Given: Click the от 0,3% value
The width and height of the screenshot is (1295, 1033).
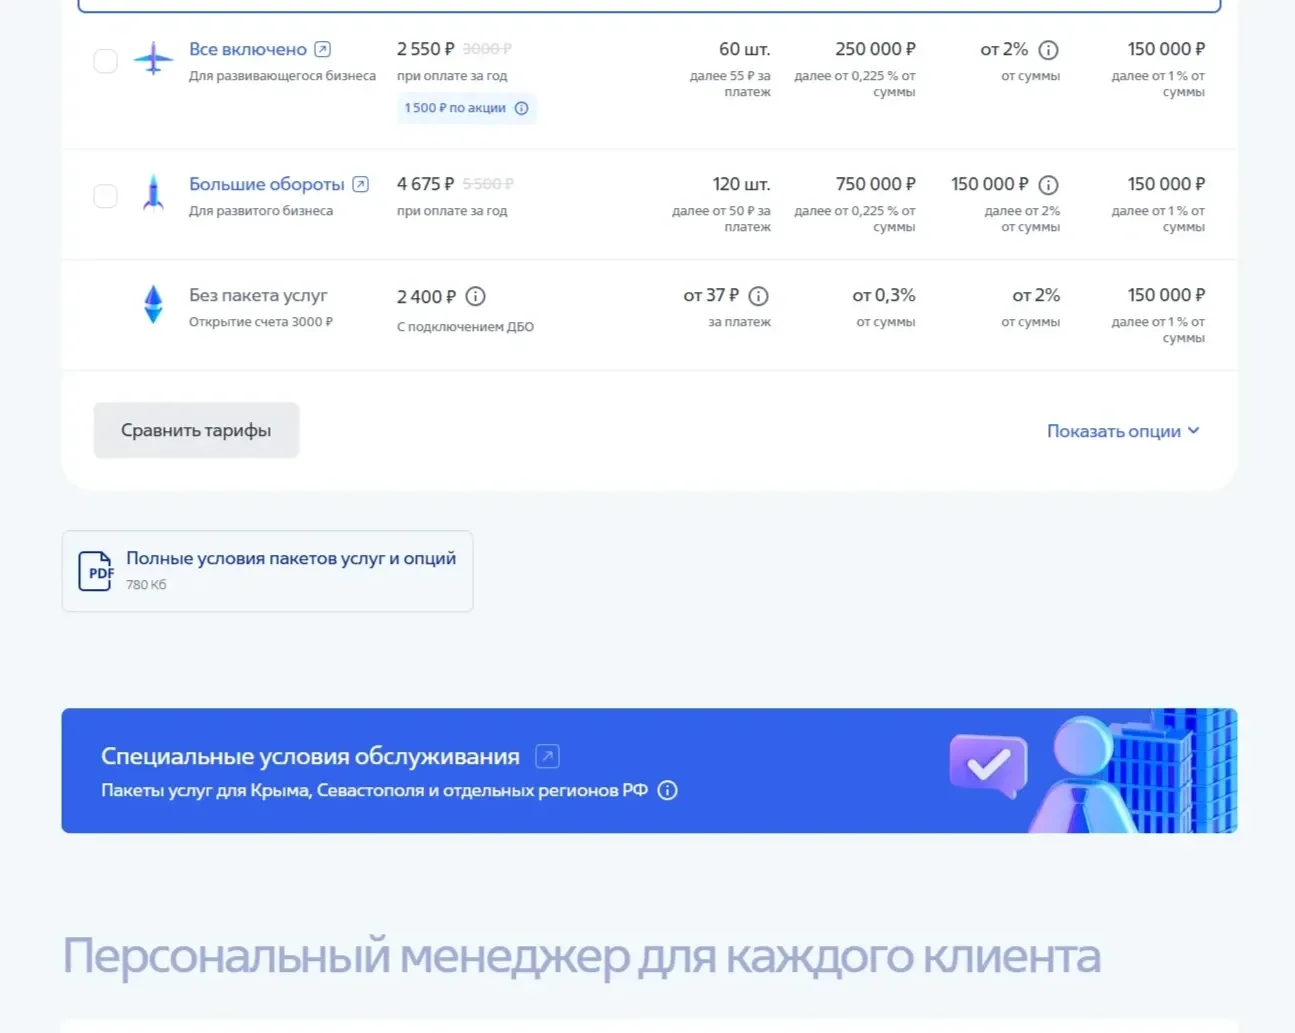Looking at the screenshot, I should pos(884,295).
